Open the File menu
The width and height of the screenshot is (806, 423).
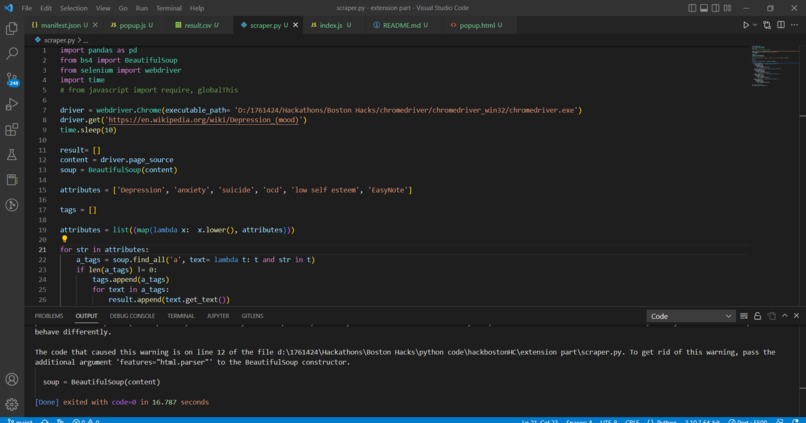[26, 8]
